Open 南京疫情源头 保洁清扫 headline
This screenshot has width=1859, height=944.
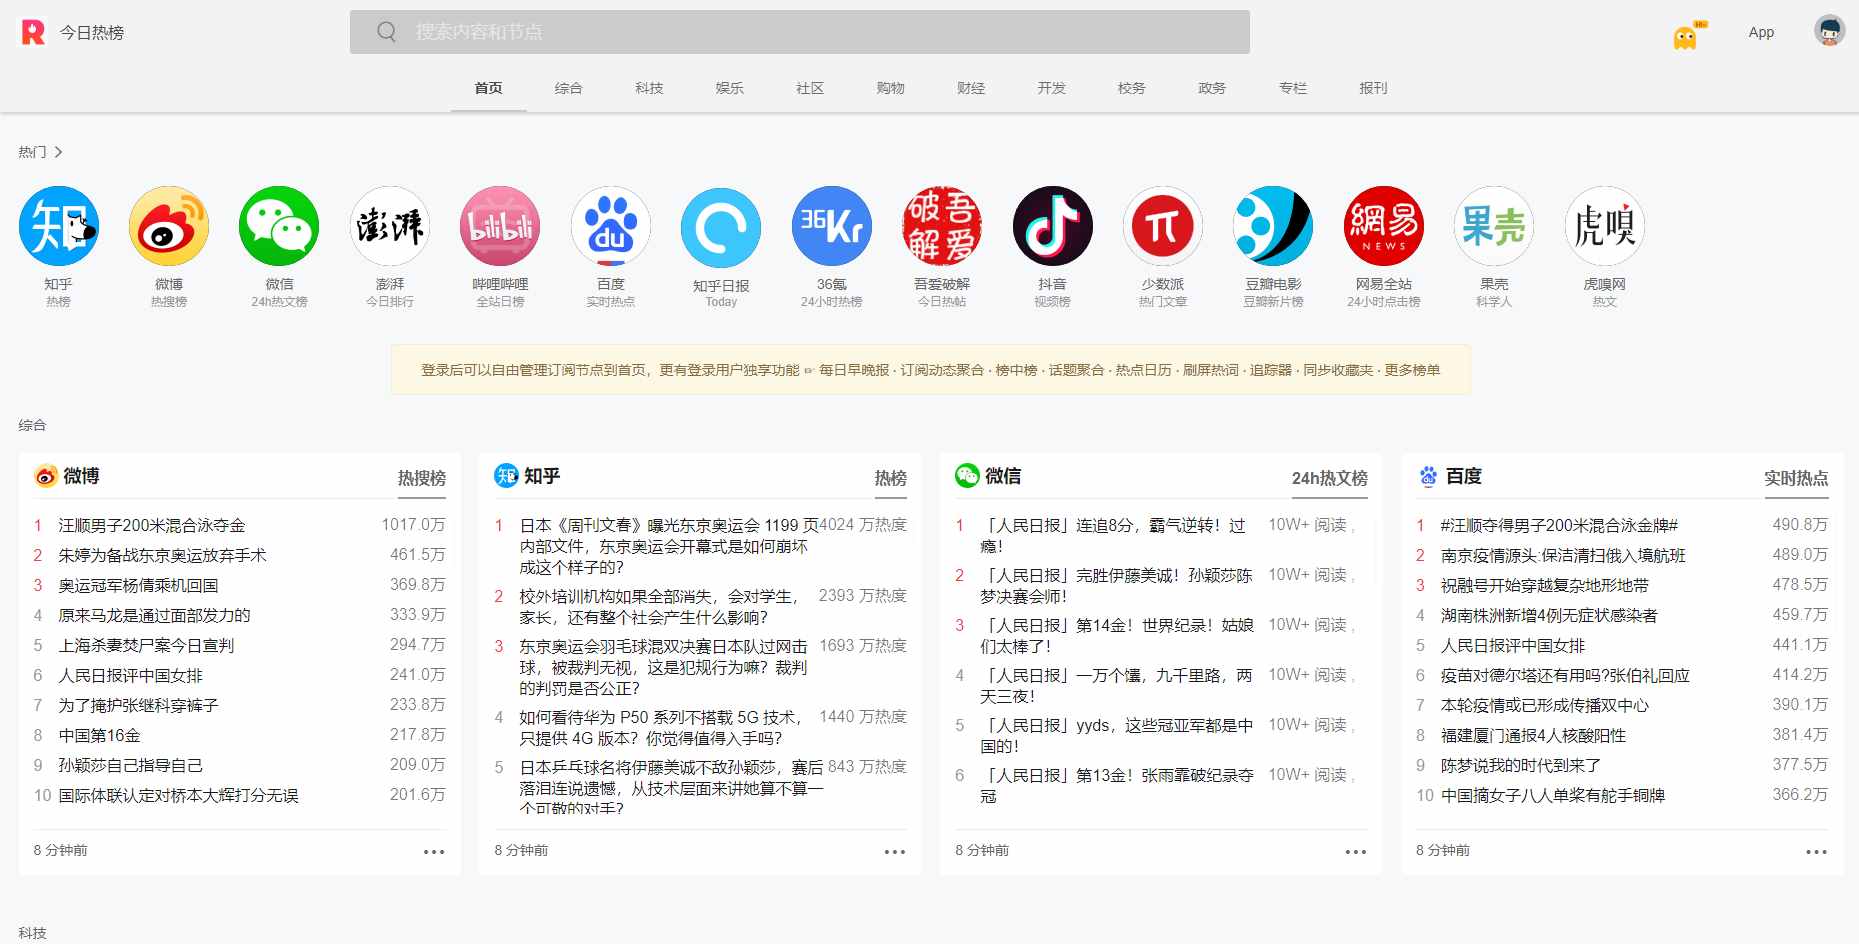[x=1563, y=555]
